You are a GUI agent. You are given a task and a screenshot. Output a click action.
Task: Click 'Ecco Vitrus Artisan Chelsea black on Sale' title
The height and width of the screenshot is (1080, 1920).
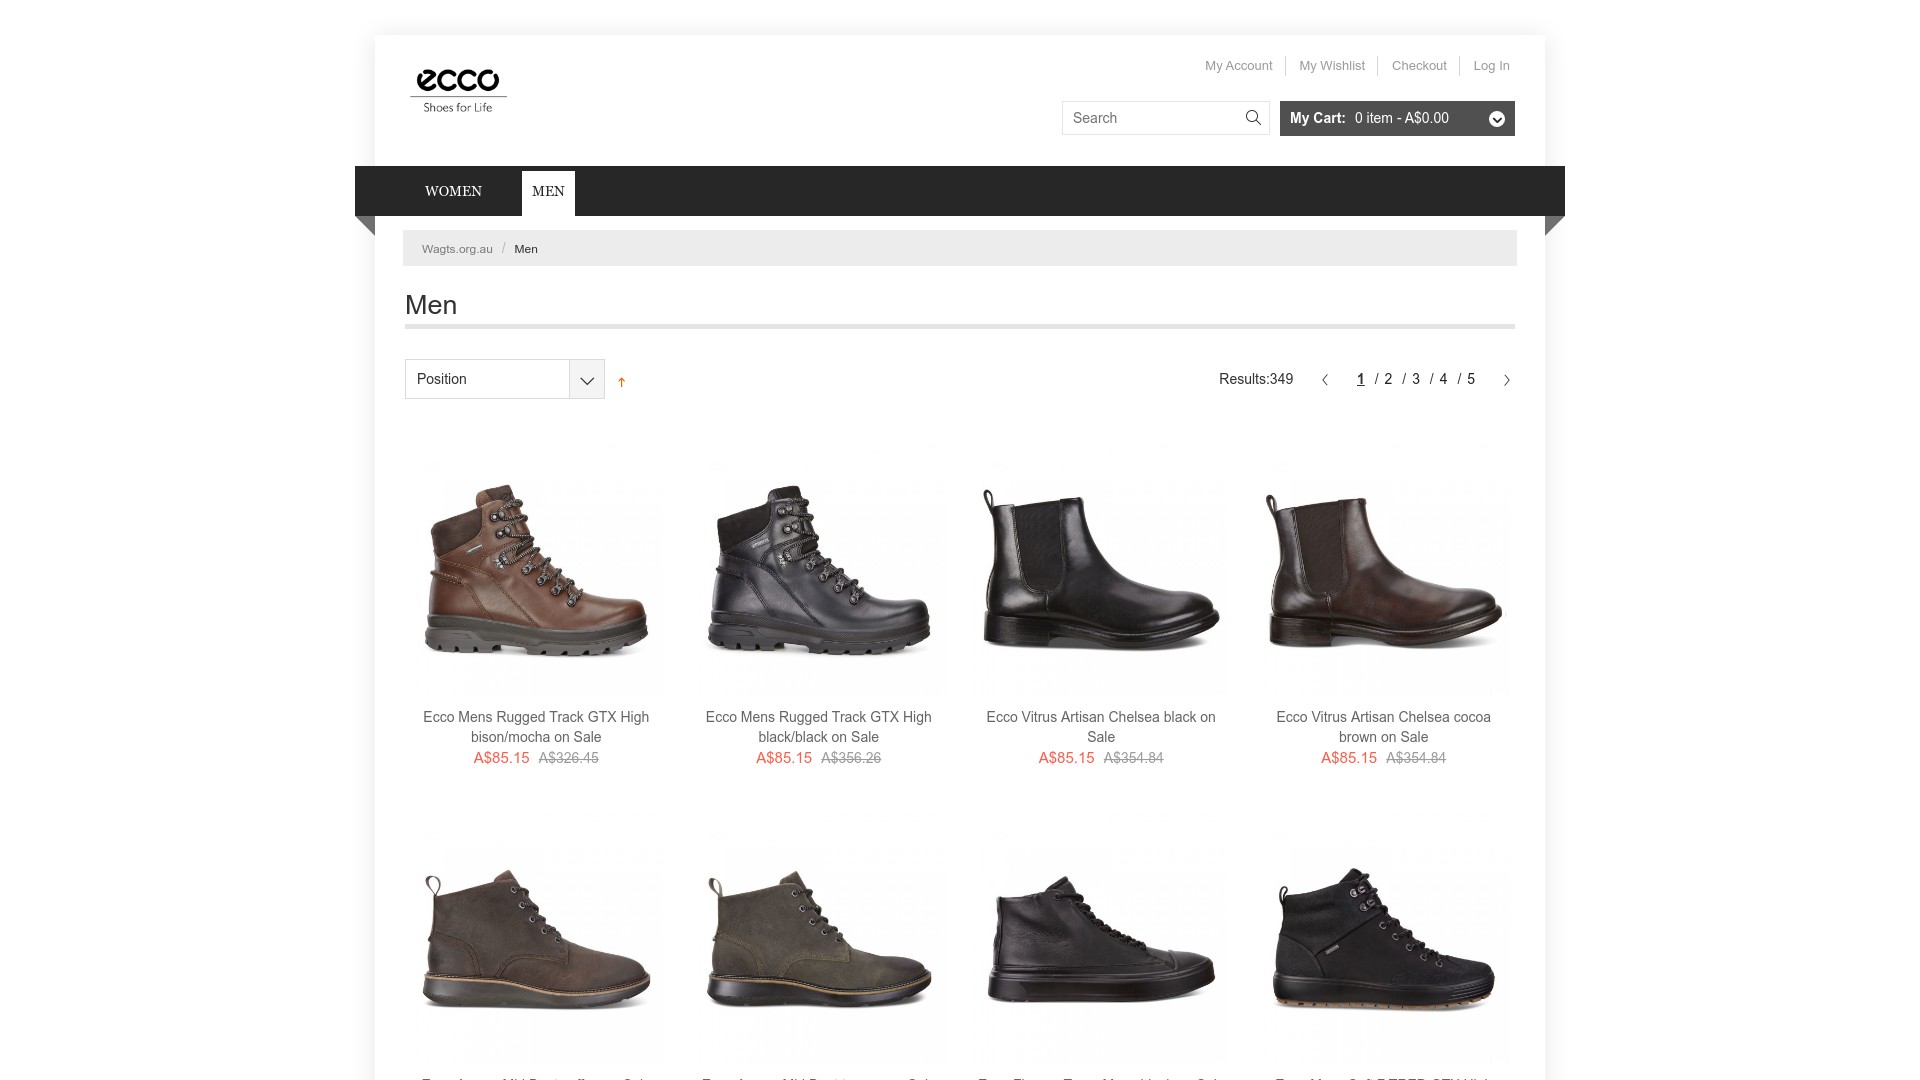[1101, 727]
